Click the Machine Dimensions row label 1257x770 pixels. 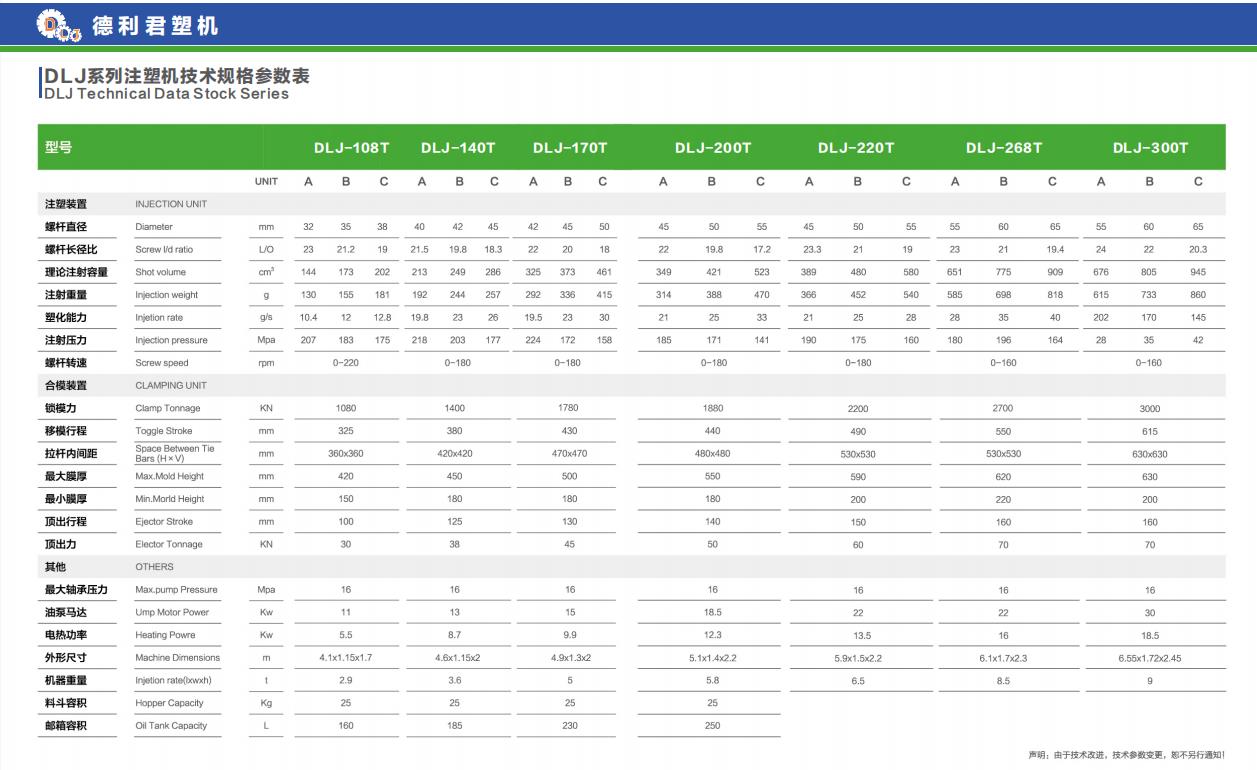(177, 657)
